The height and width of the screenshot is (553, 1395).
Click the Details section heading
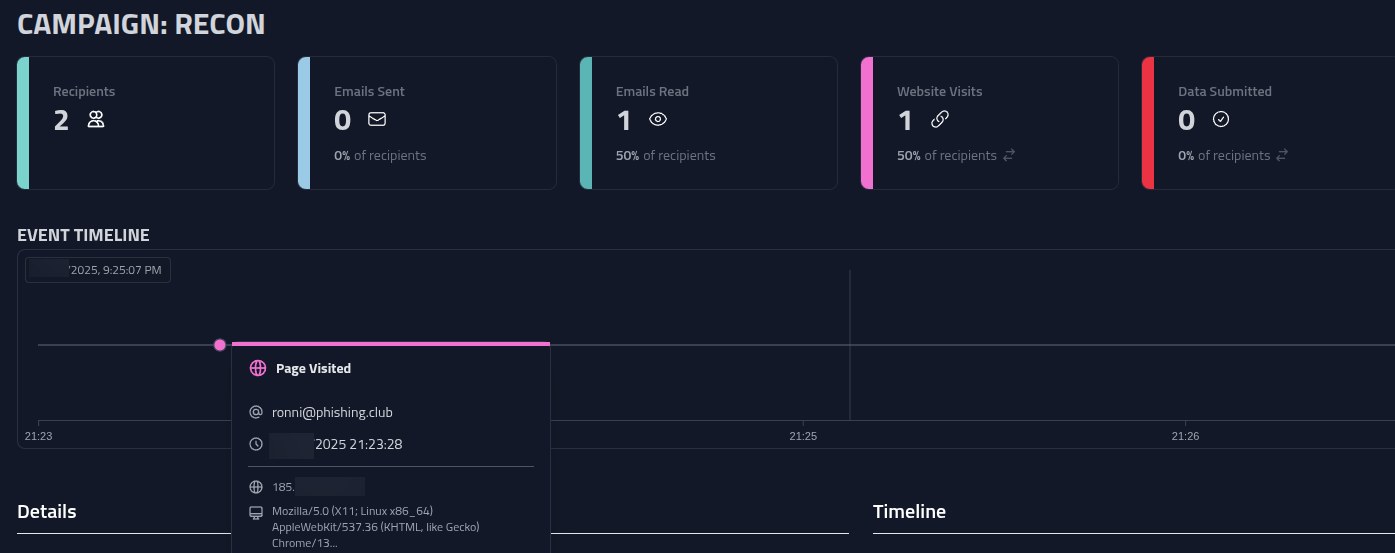(x=47, y=511)
